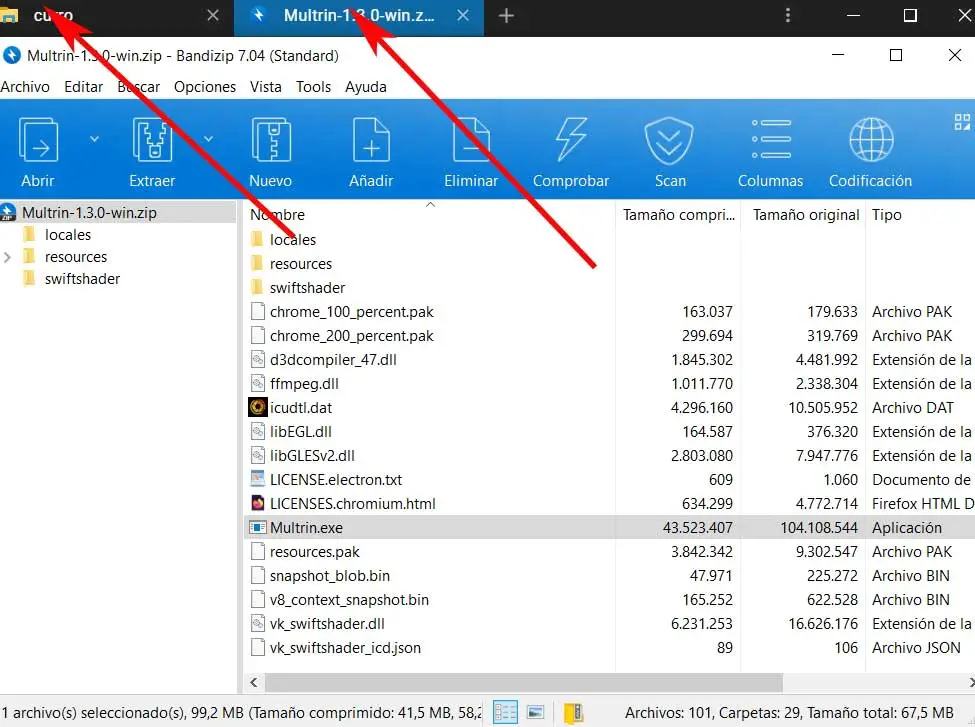Select Multrin-1.3.0-win.zip root in tree
Image resolution: width=975 pixels, height=727 pixels.
89,213
